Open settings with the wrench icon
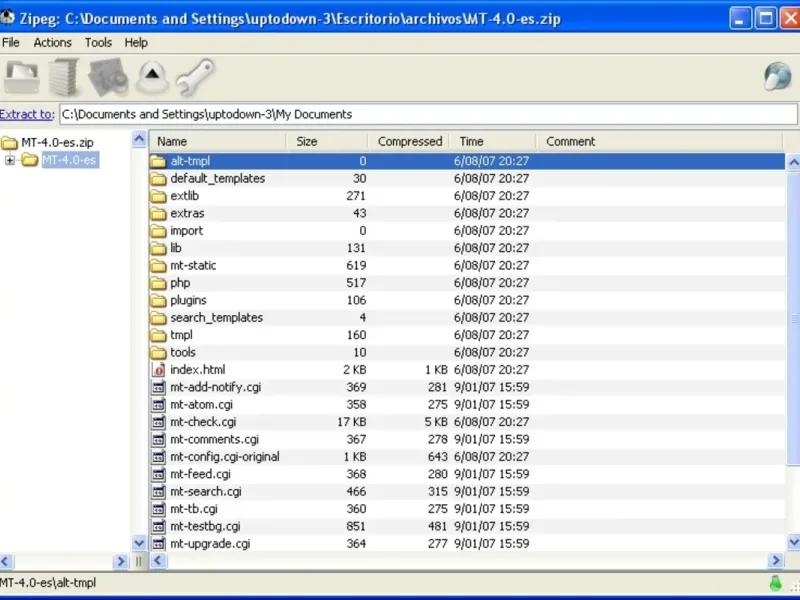The height and width of the screenshot is (600, 800). [194, 77]
